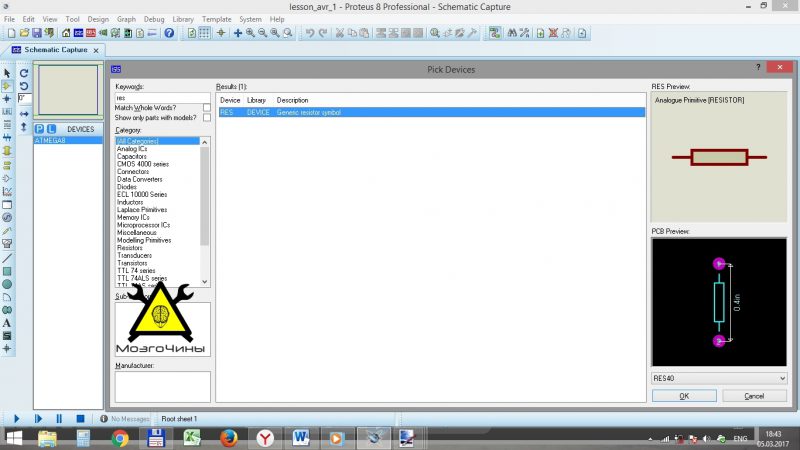Activate the Component Mode tool in the left toolbar
800x450 pixels.
[x=7, y=86]
